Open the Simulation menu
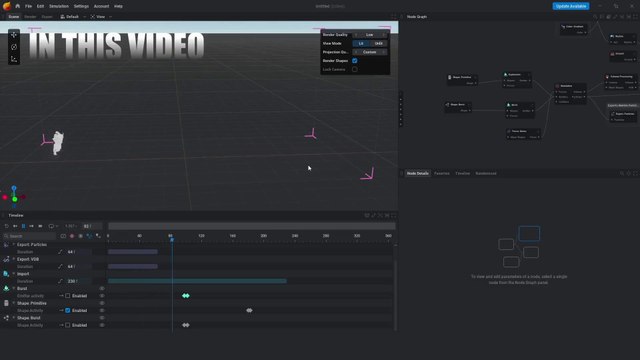The width and height of the screenshot is (640, 360). tap(59, 6)
